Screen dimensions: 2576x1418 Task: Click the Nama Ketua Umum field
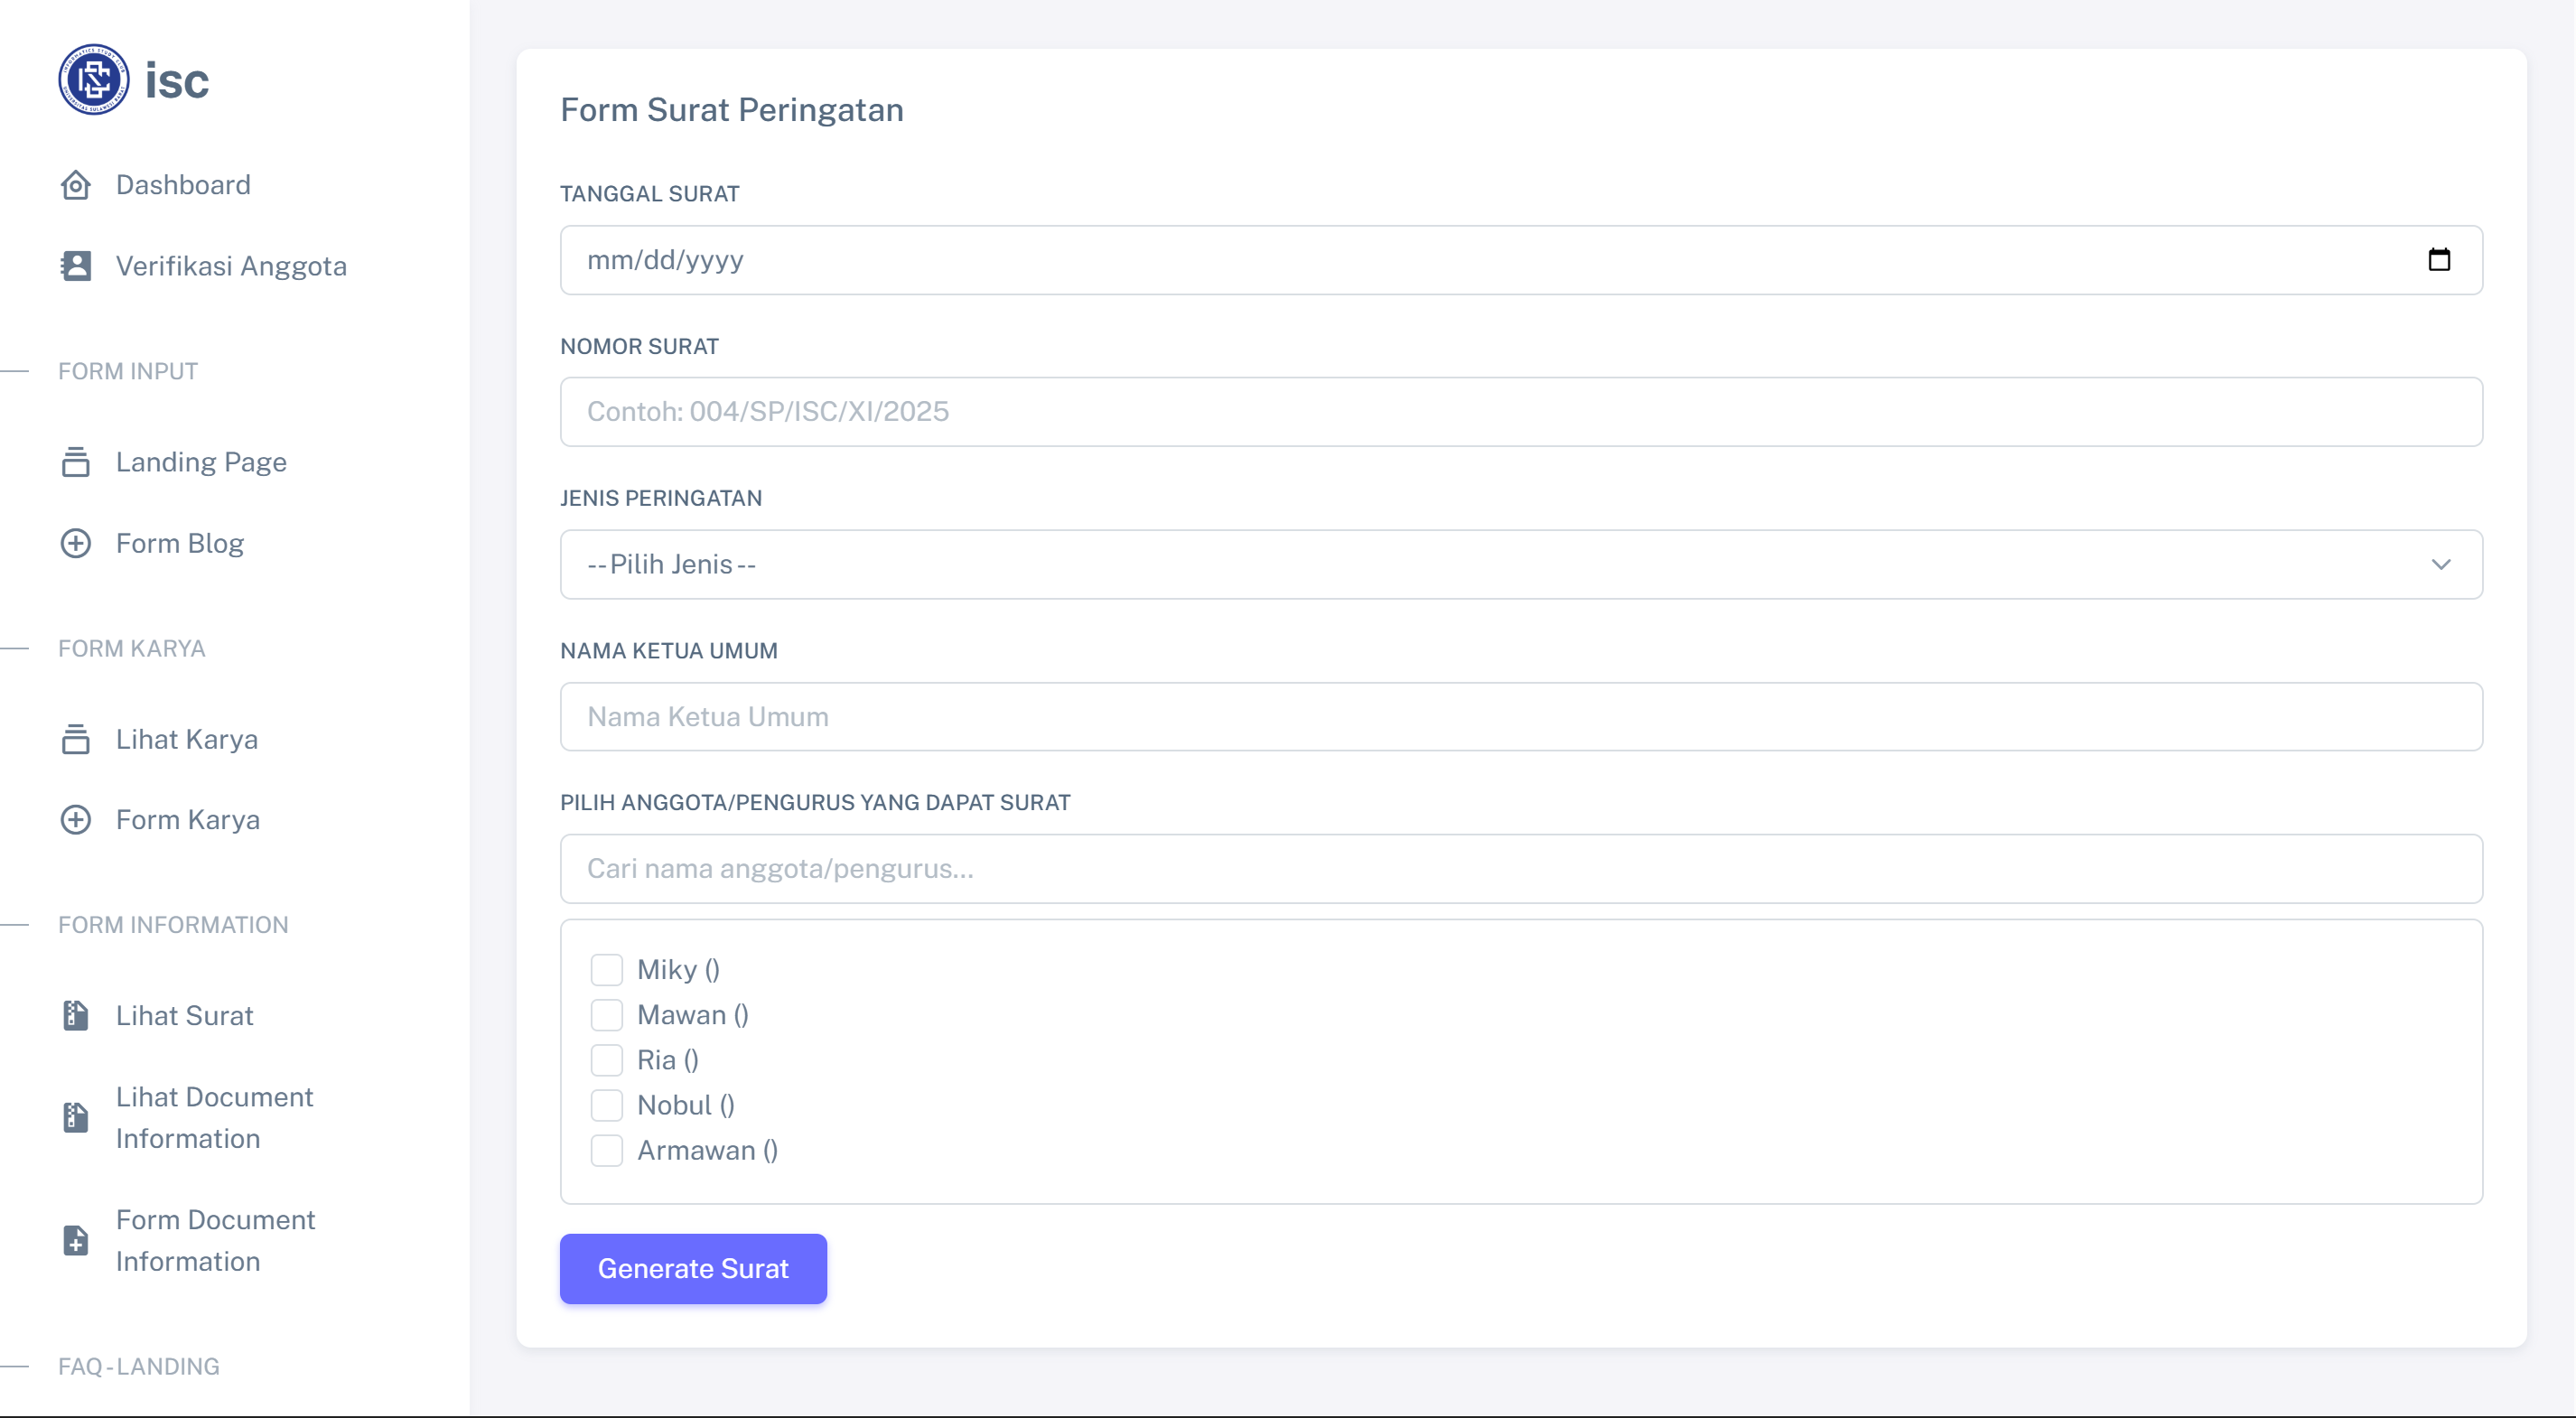click(x=1520, y=717)
